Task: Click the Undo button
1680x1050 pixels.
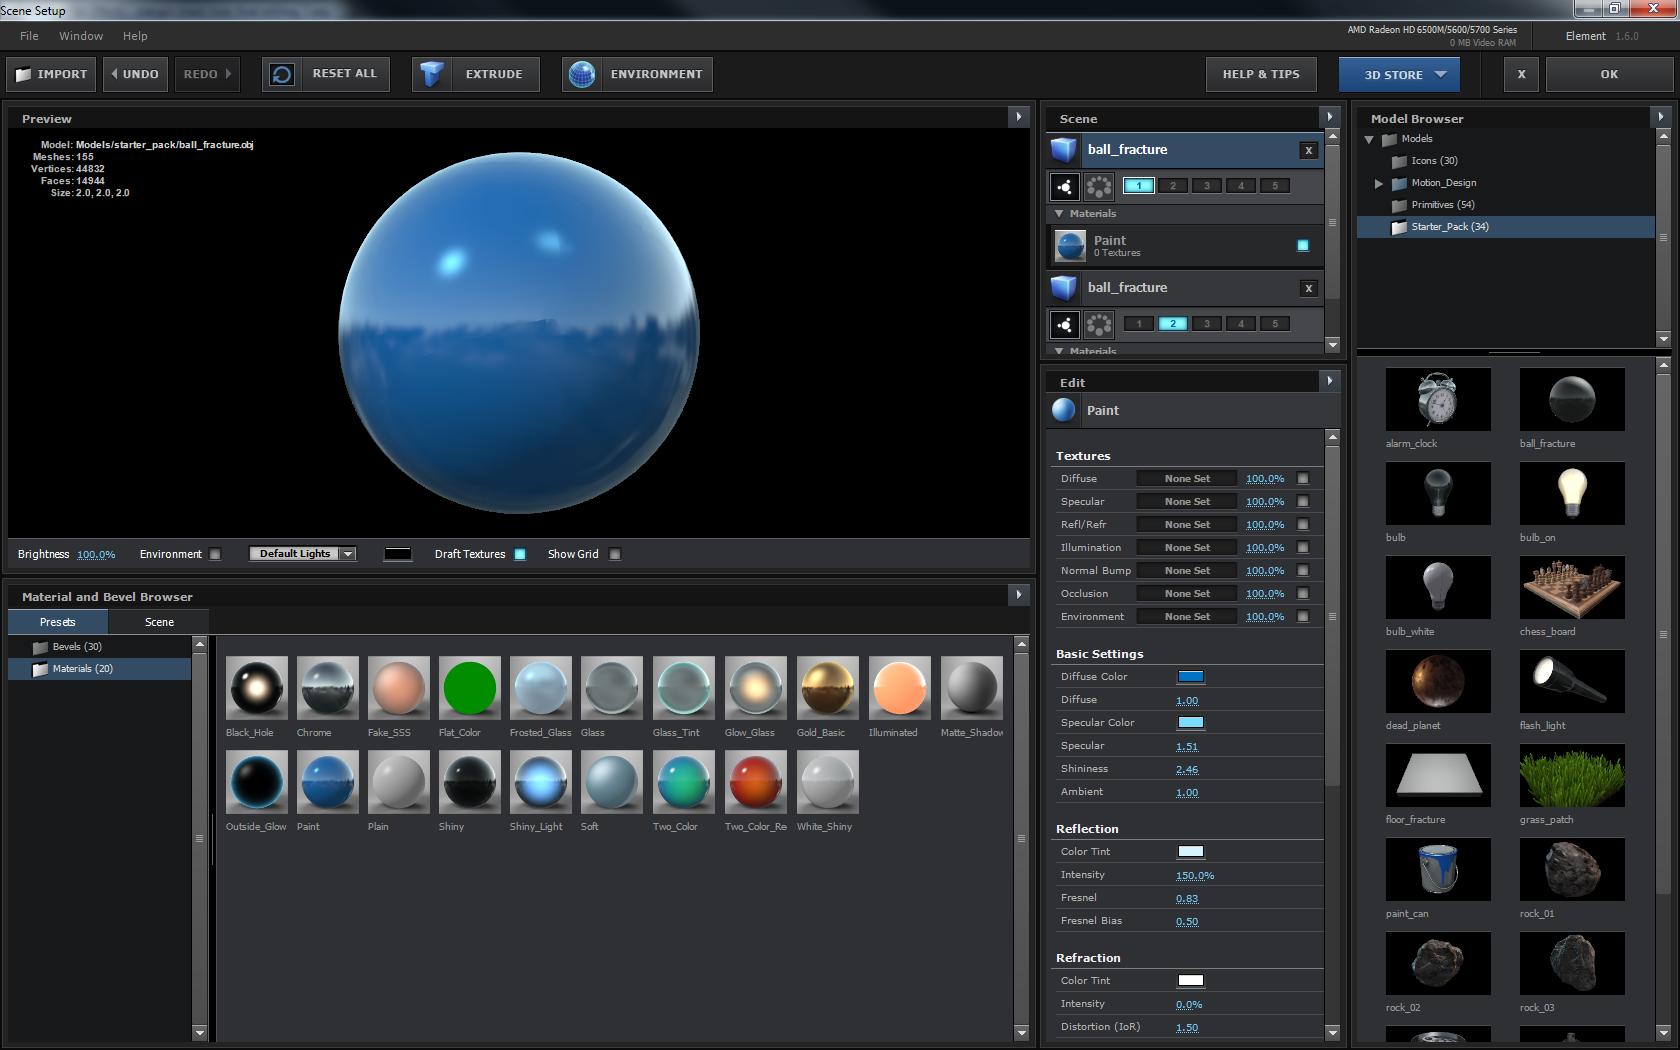Action: coord(135,74)
